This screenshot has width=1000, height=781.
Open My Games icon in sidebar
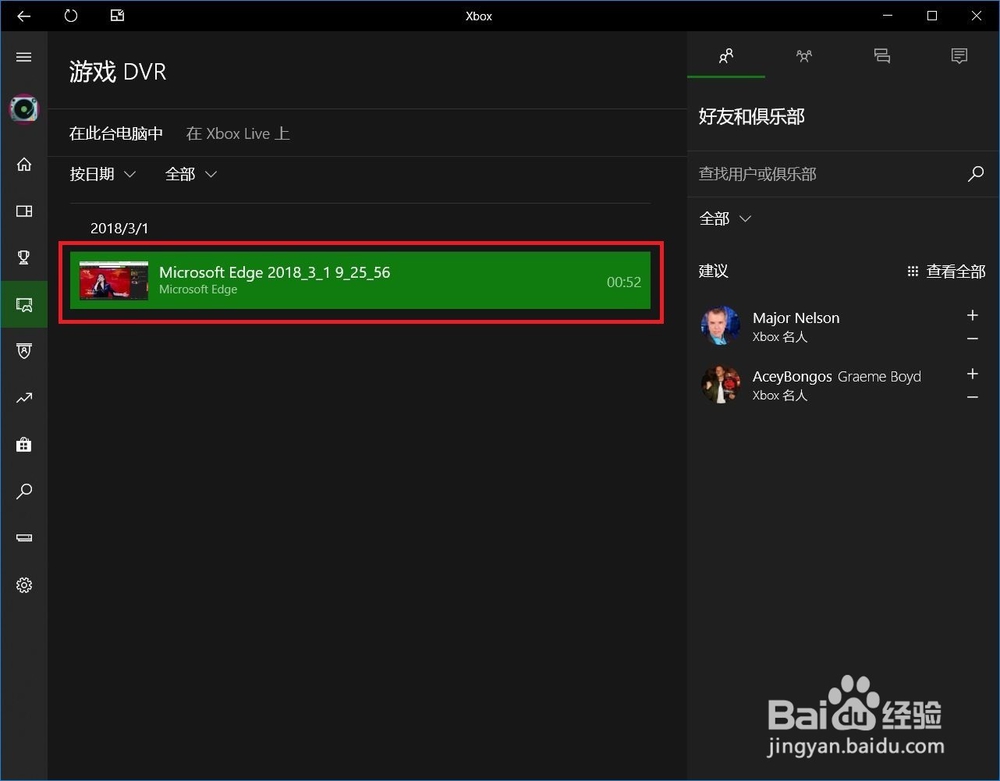[x=24, y=211]
